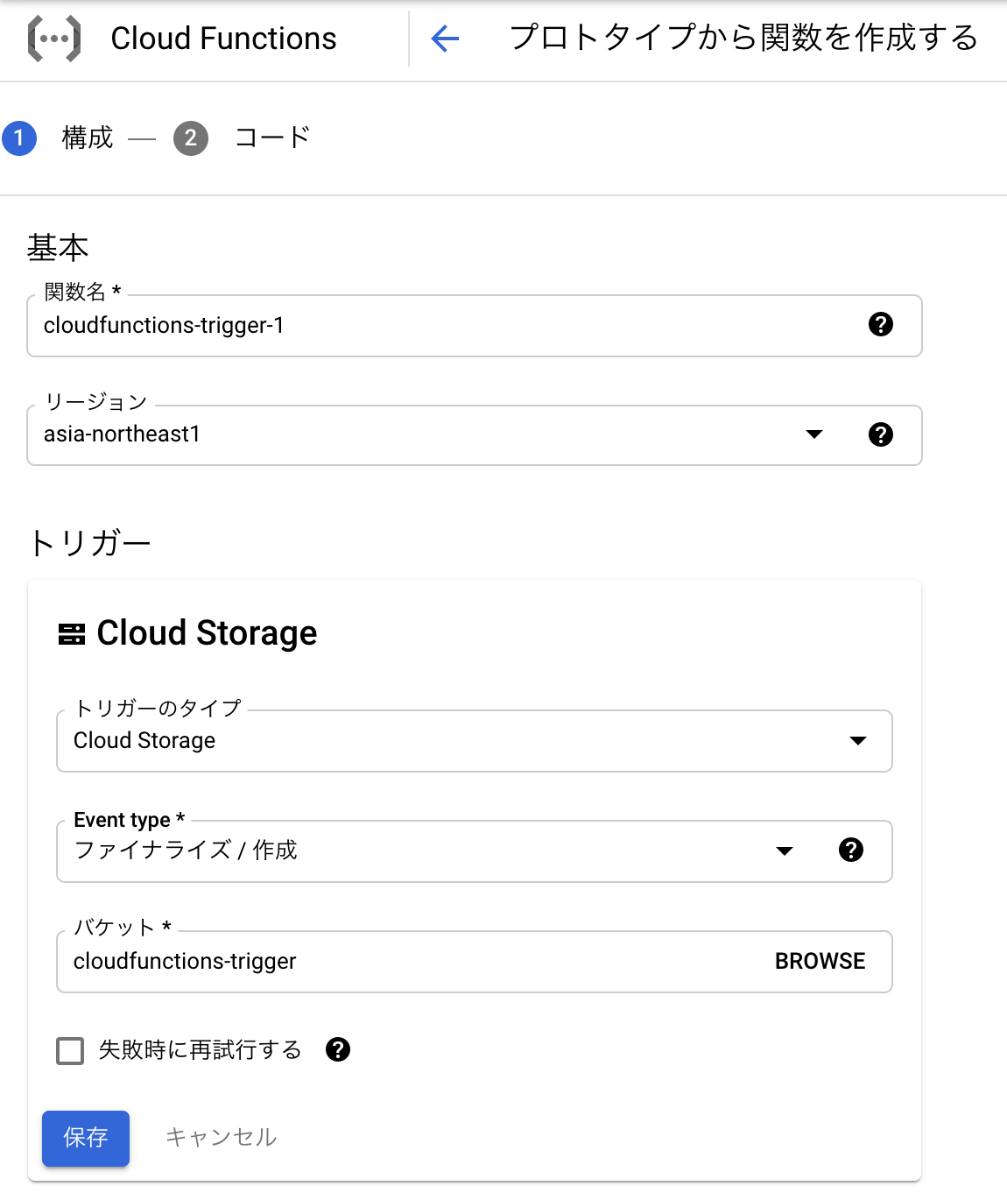Click the プロトタイプから関数を作成する heading
The width and height of the screenshot is (1007, 1200).
(x=743, y=38)
